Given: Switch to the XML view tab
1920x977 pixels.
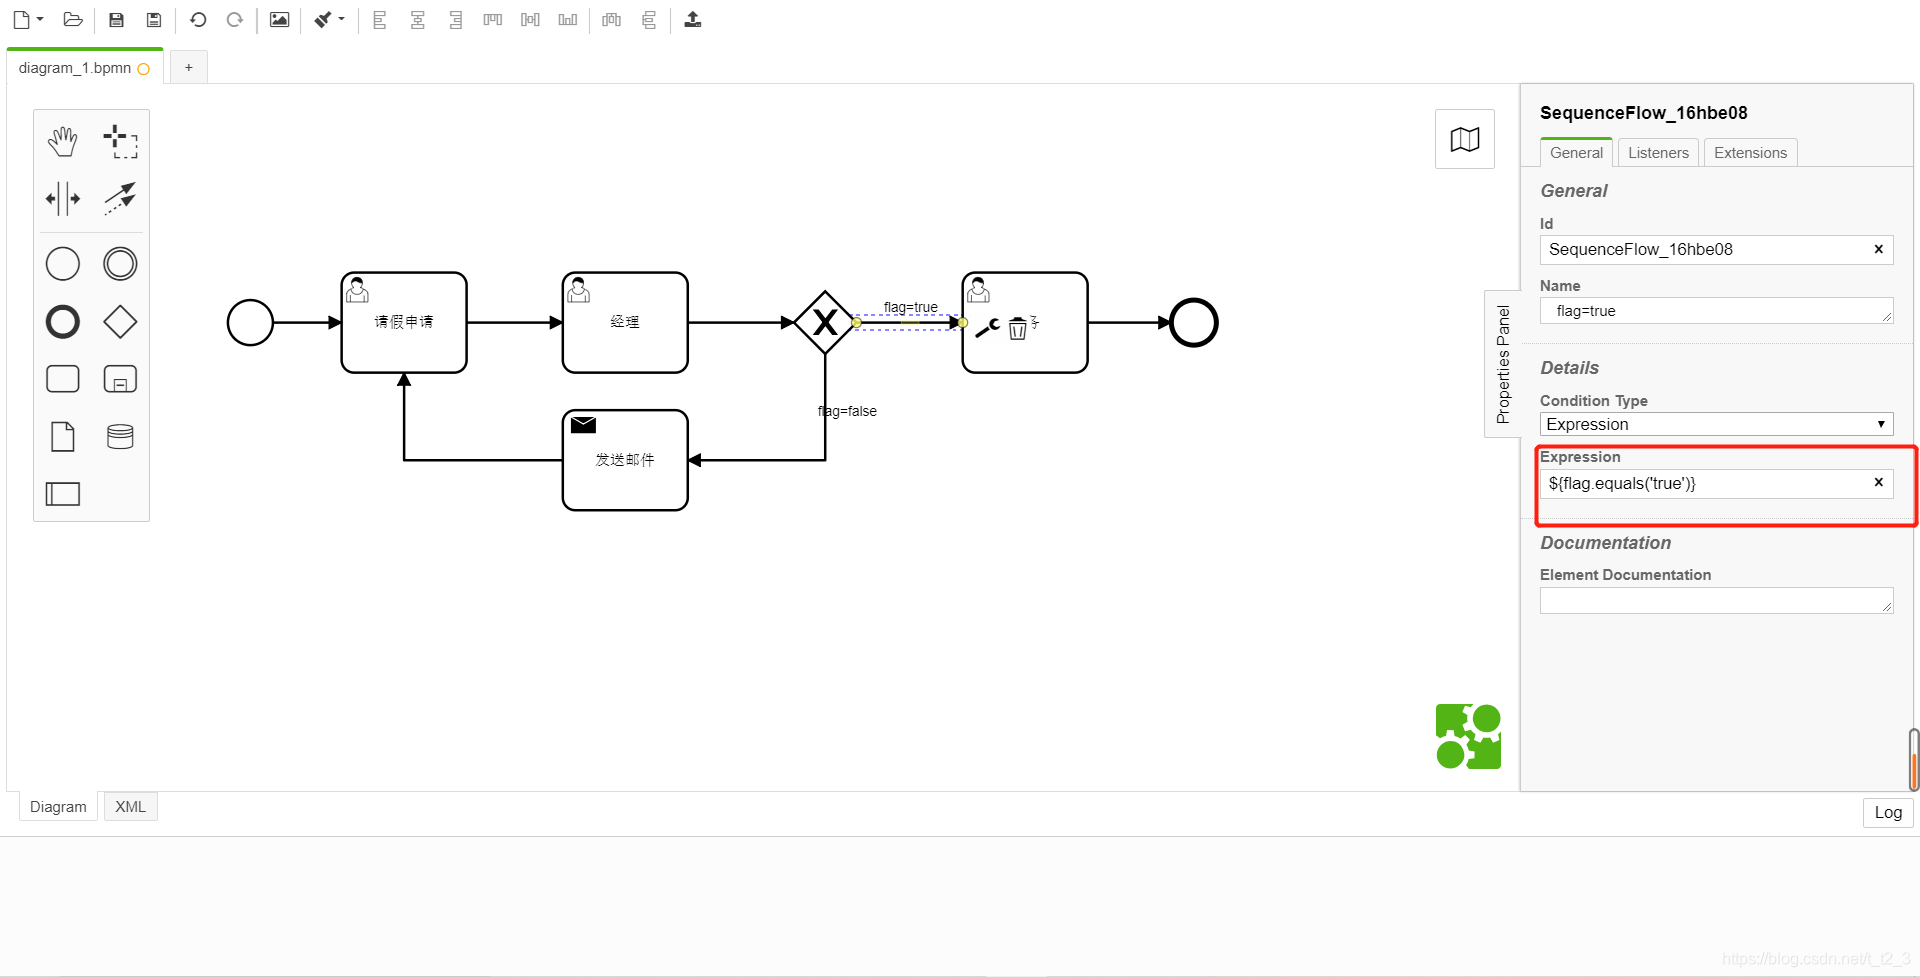Looking at the screenshot, I should tap(130, 807).
